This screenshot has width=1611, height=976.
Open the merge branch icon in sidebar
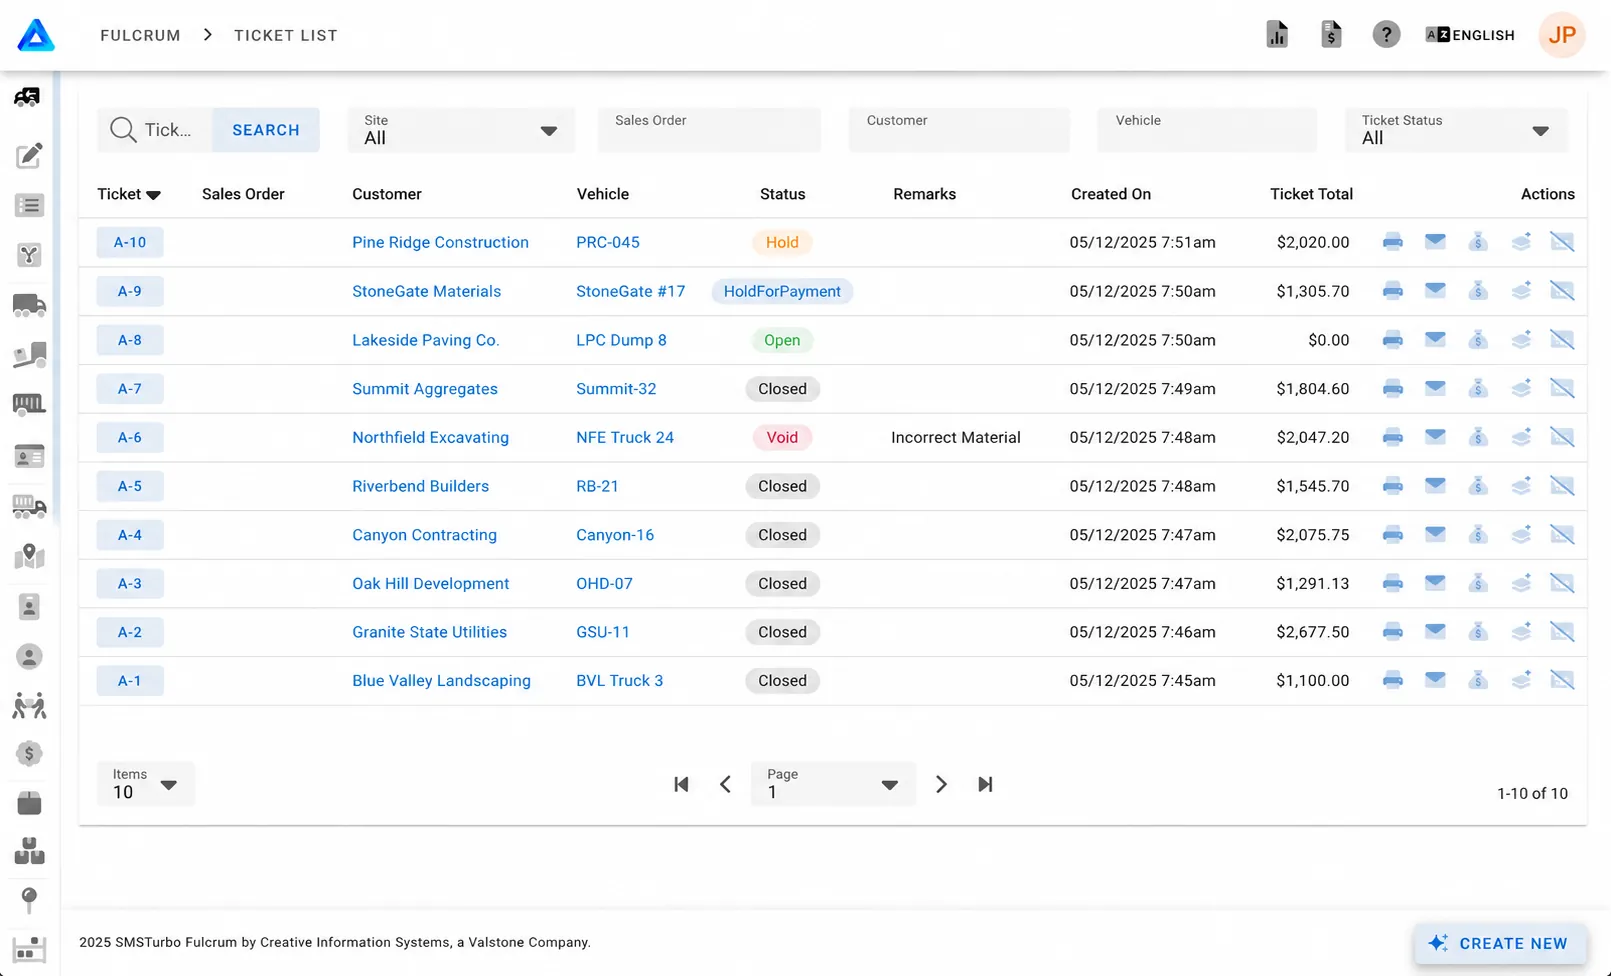pos(29,255)
